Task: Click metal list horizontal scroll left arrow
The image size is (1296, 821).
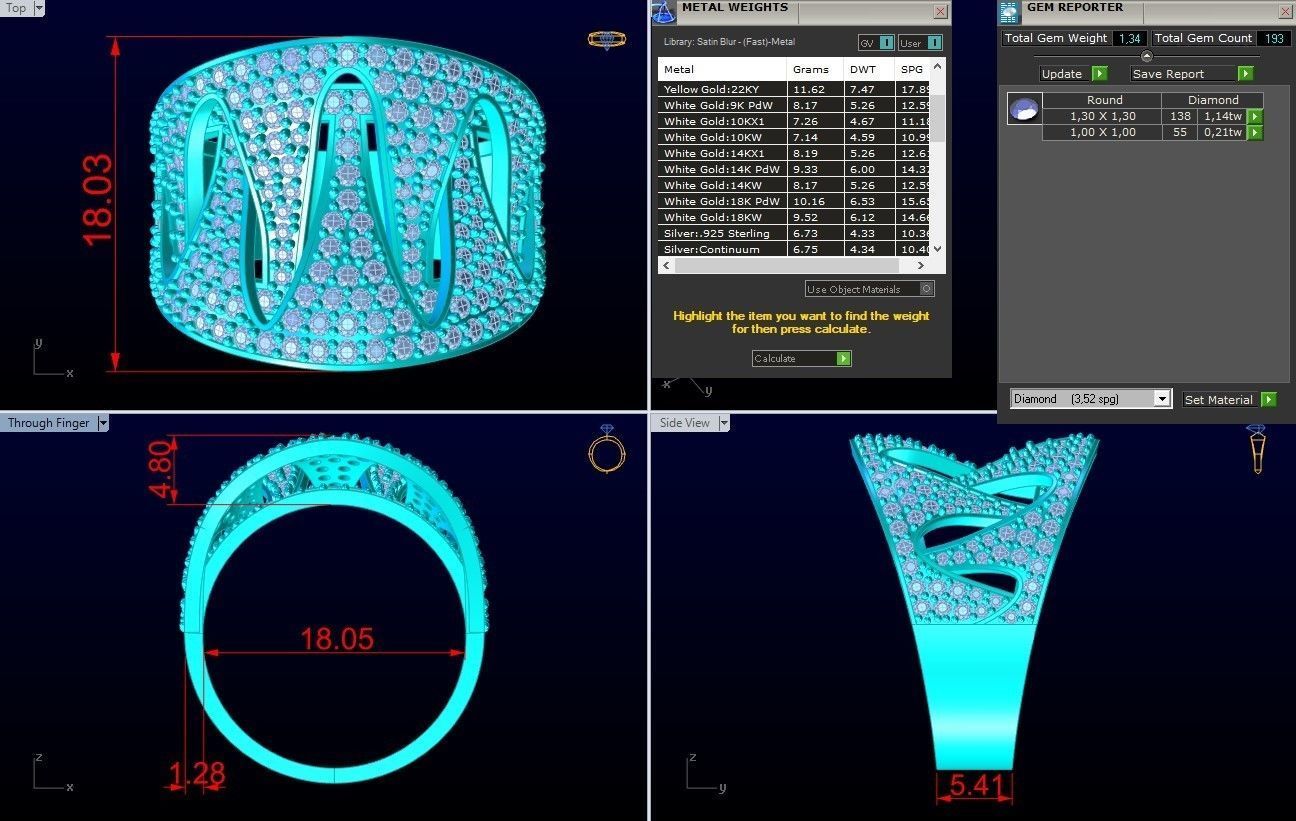Action: click(666, 265)
